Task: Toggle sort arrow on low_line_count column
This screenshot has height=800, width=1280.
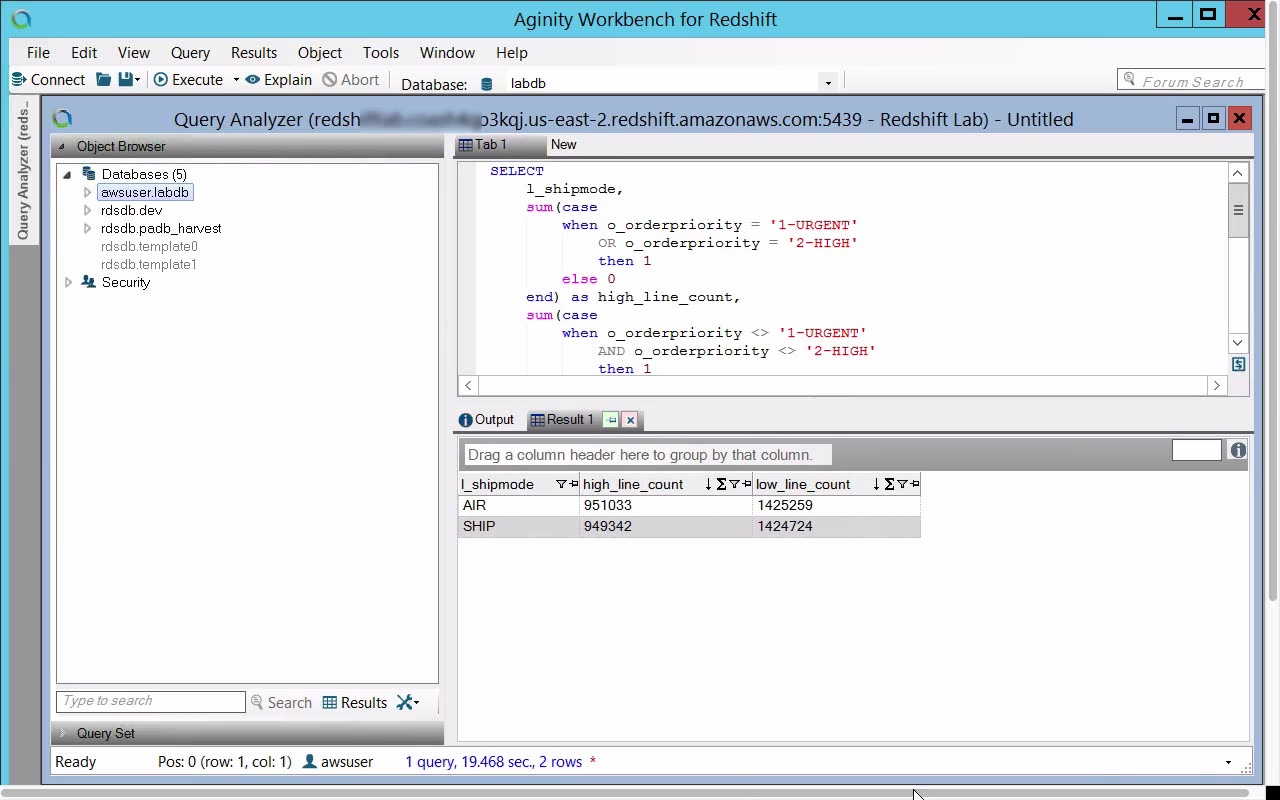Action: (876, 485)
